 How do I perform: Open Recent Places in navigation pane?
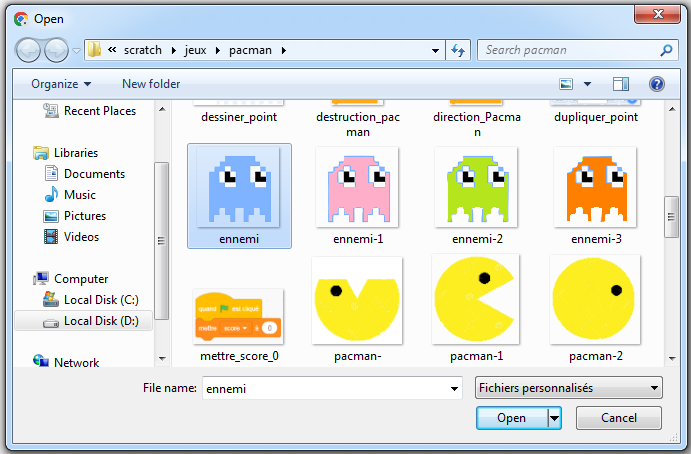pyautogui.click(x=100, y=111)
